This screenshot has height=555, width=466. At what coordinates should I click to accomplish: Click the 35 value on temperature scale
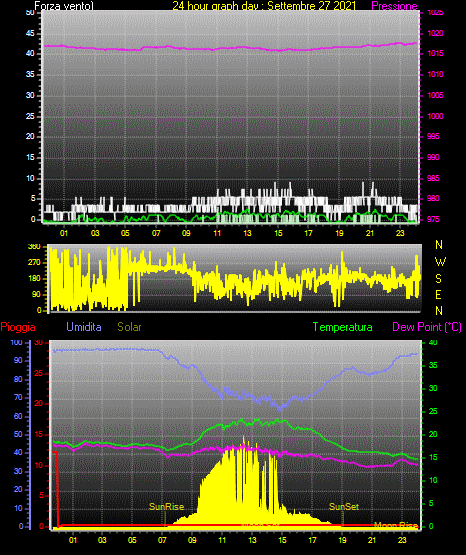(433, 365)
